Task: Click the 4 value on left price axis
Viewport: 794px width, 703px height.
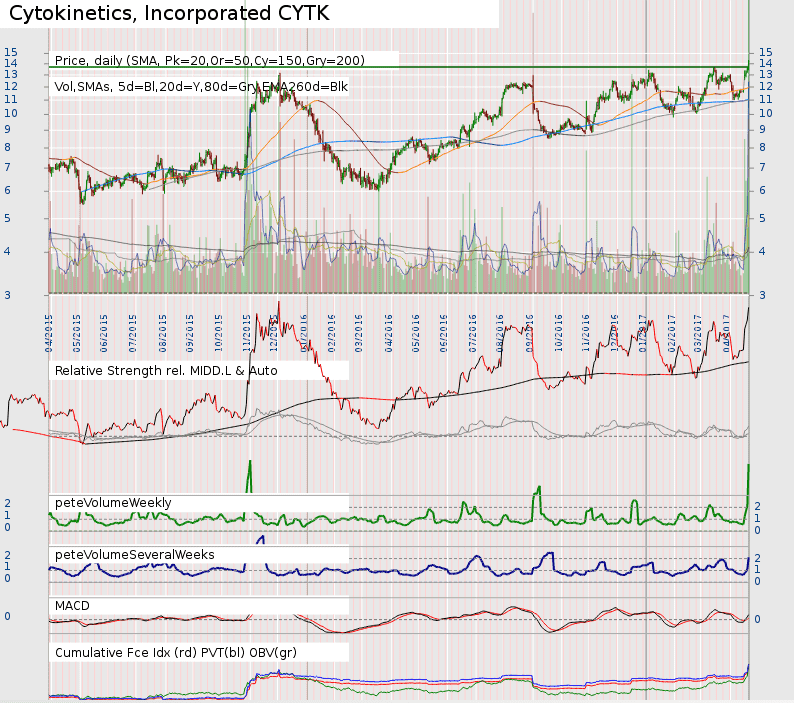Action: tap(7, 251)
